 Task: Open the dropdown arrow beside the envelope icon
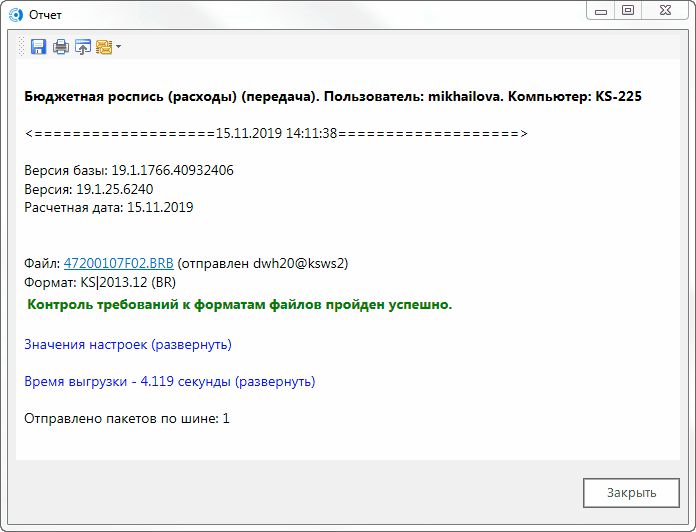(118, 46)
